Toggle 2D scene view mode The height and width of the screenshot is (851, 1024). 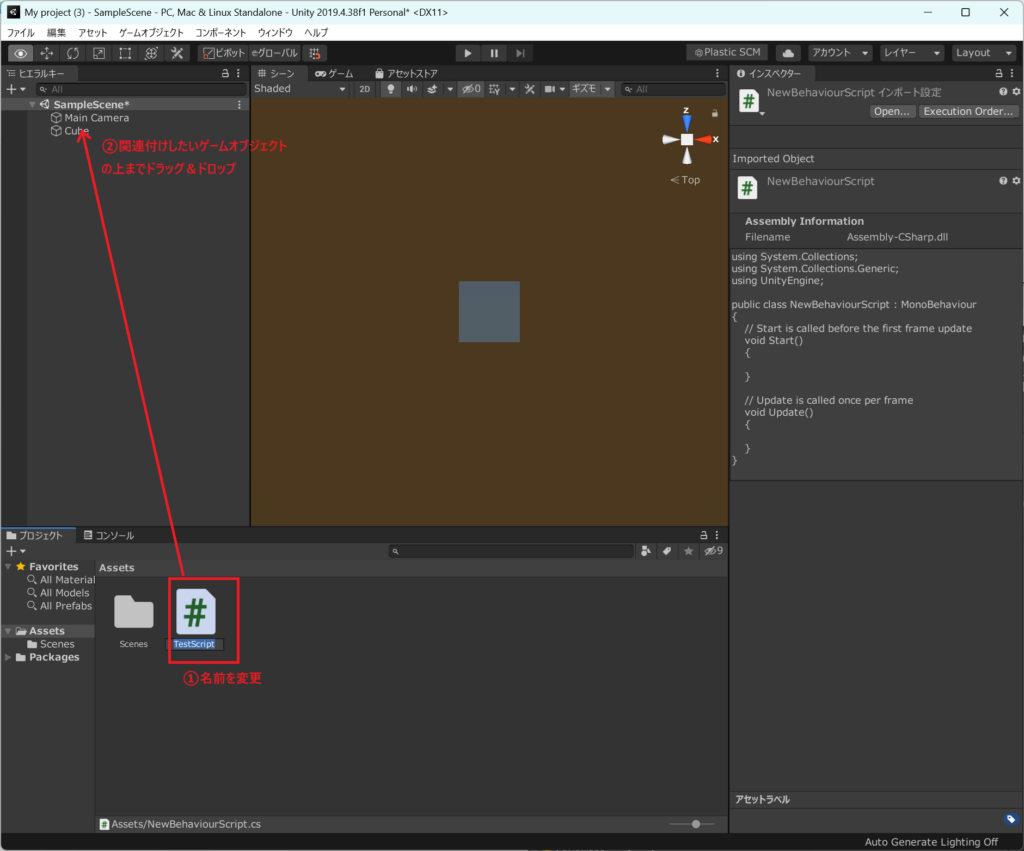(364, 89)
